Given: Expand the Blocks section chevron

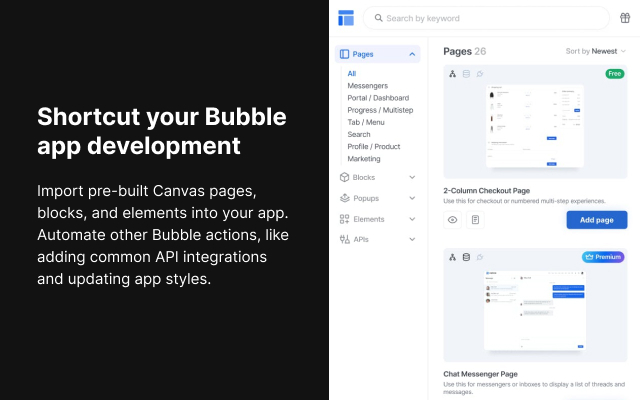Looking at the screenshot, I should (x=412, y=177).
